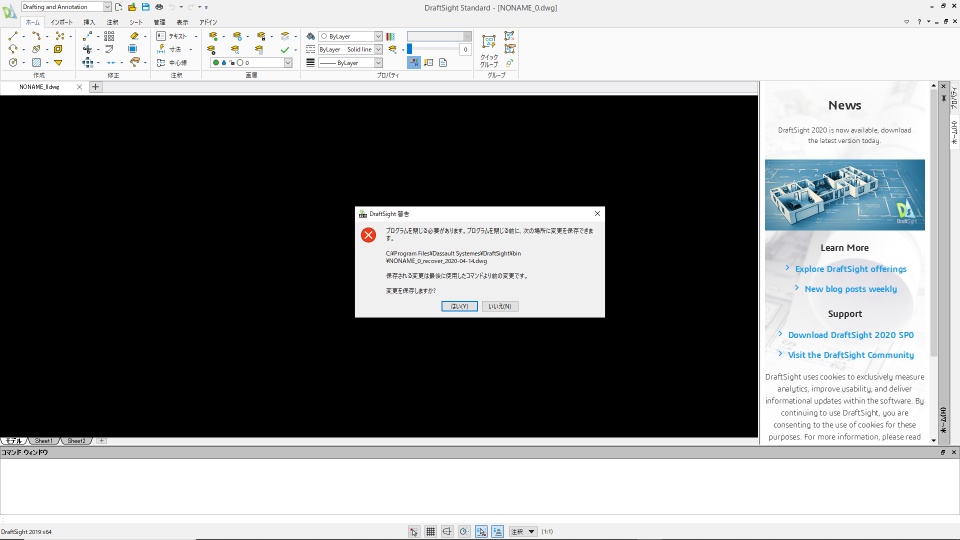This screenshot has width=960, height=540.
Task: Click the New document icon
Action: (x=119, y=7)
